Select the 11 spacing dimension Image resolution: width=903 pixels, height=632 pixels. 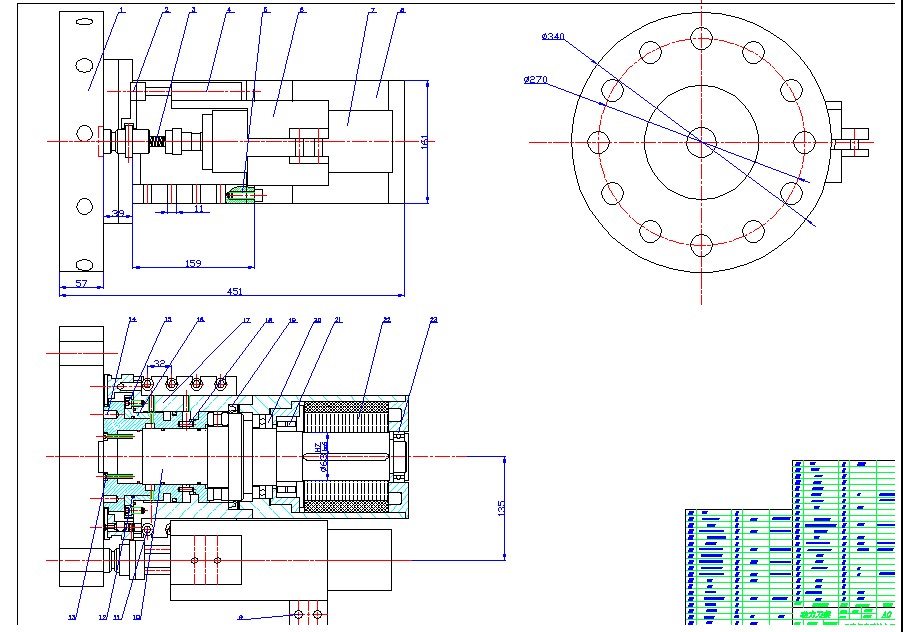[198, 208]
